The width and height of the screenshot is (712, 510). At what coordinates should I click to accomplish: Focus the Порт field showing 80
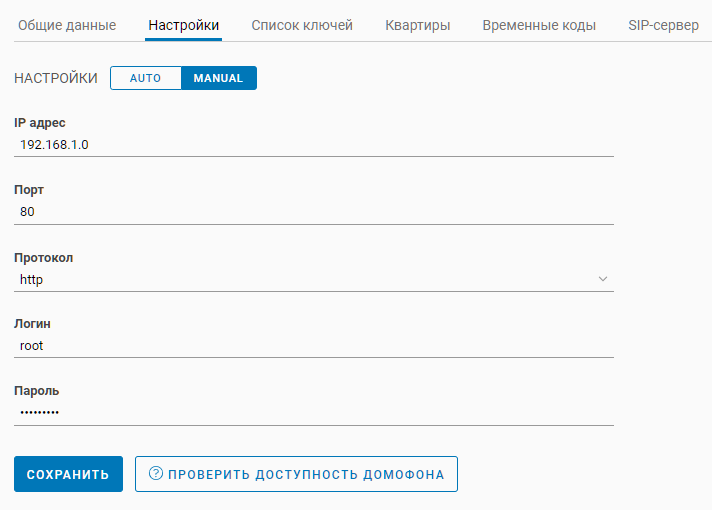313,212
